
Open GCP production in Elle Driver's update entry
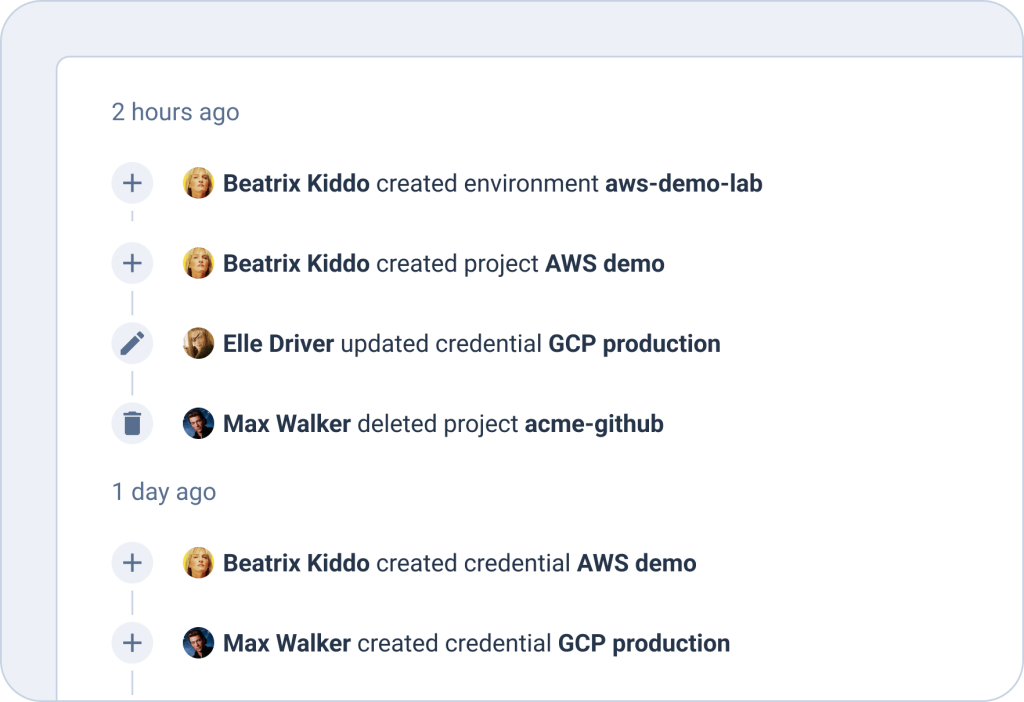[x=634, y=344]
